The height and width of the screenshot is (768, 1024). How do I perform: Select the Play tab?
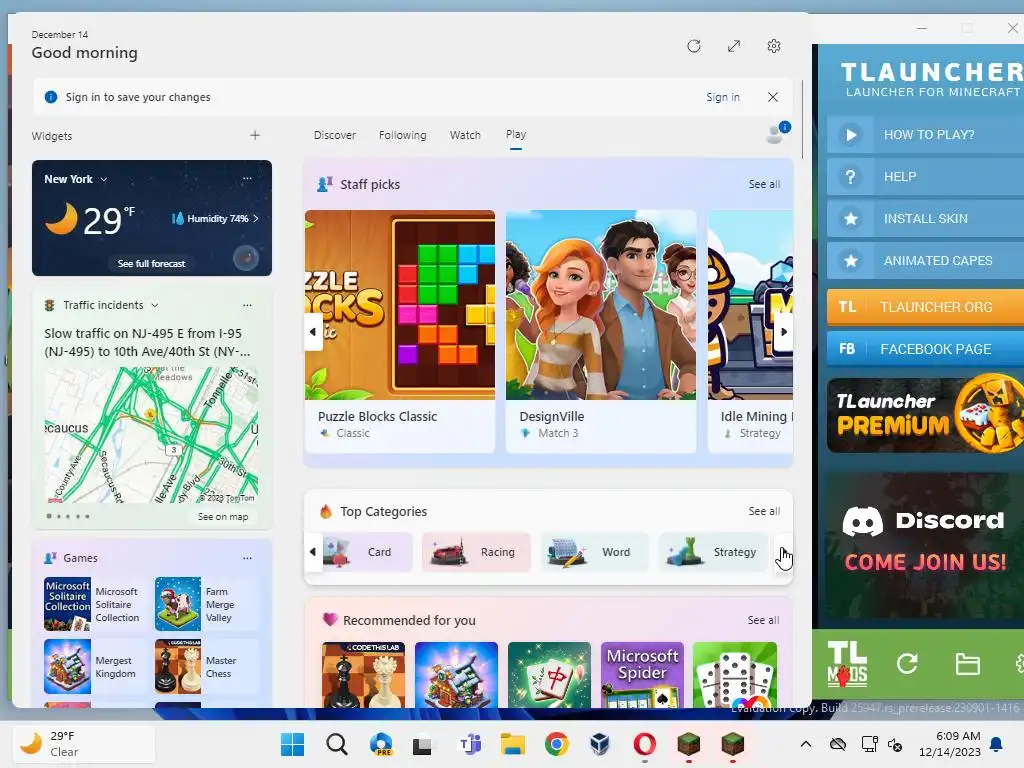516,135
